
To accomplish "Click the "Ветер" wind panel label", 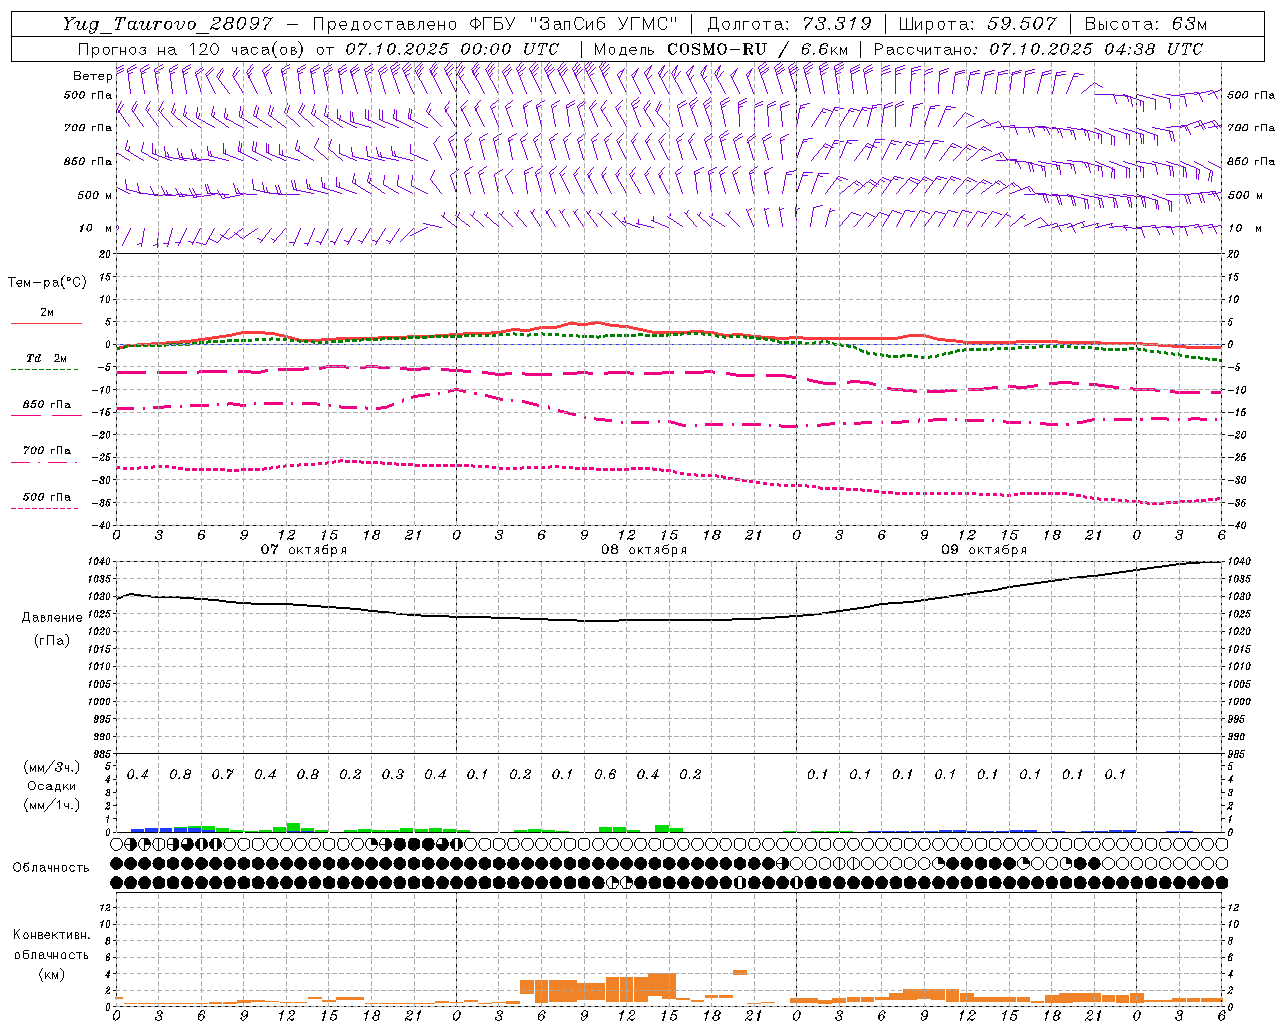I will pos(92,76).
